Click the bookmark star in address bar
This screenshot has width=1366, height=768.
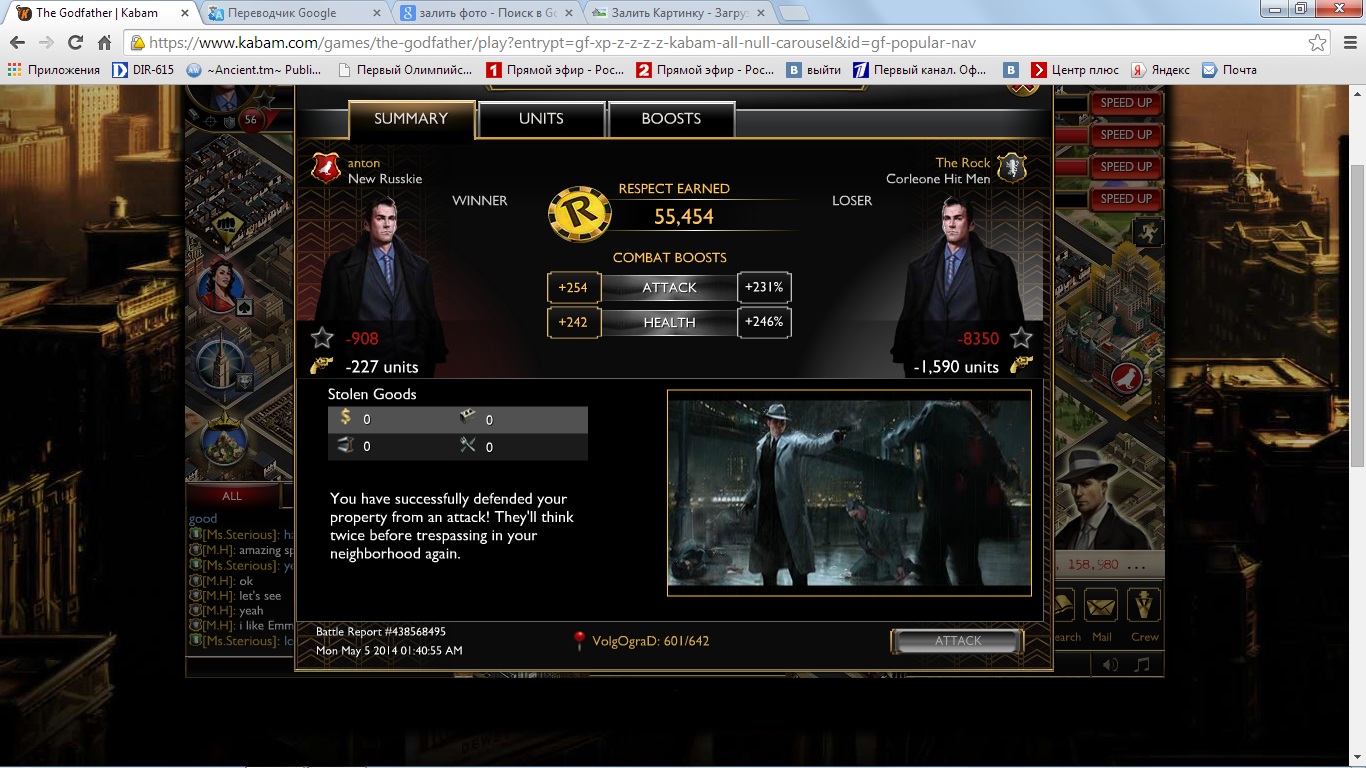point(1318,43)
